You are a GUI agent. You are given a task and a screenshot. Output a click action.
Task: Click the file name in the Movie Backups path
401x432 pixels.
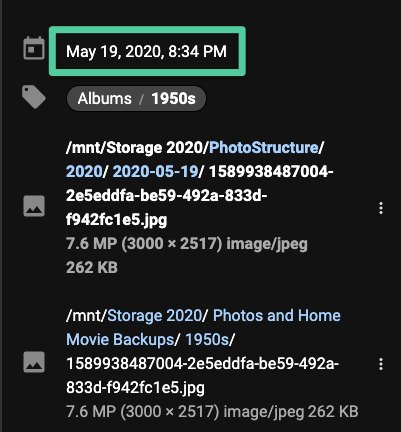coord(202,376)
